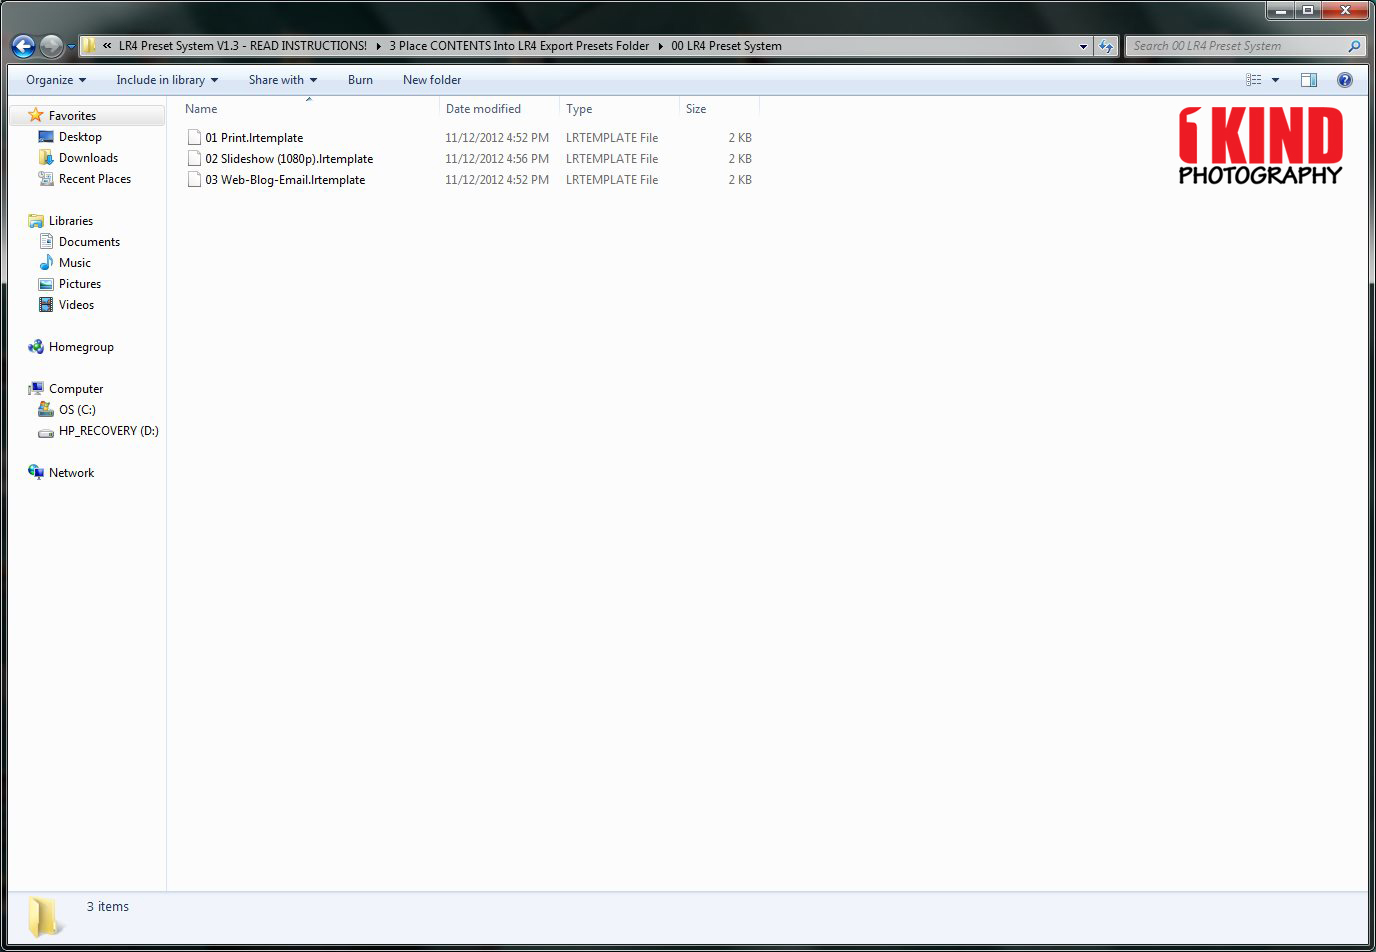This screenshot has height=952, width=1376.
Task: Open the Music library
Action: [x=75, y=263]
